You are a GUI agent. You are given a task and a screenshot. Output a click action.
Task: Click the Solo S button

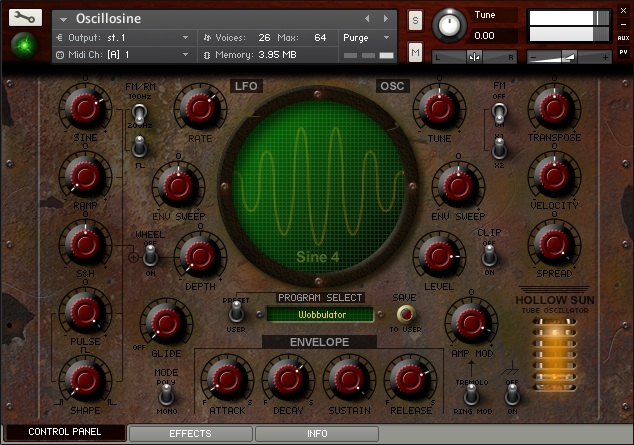coord(415,22)
